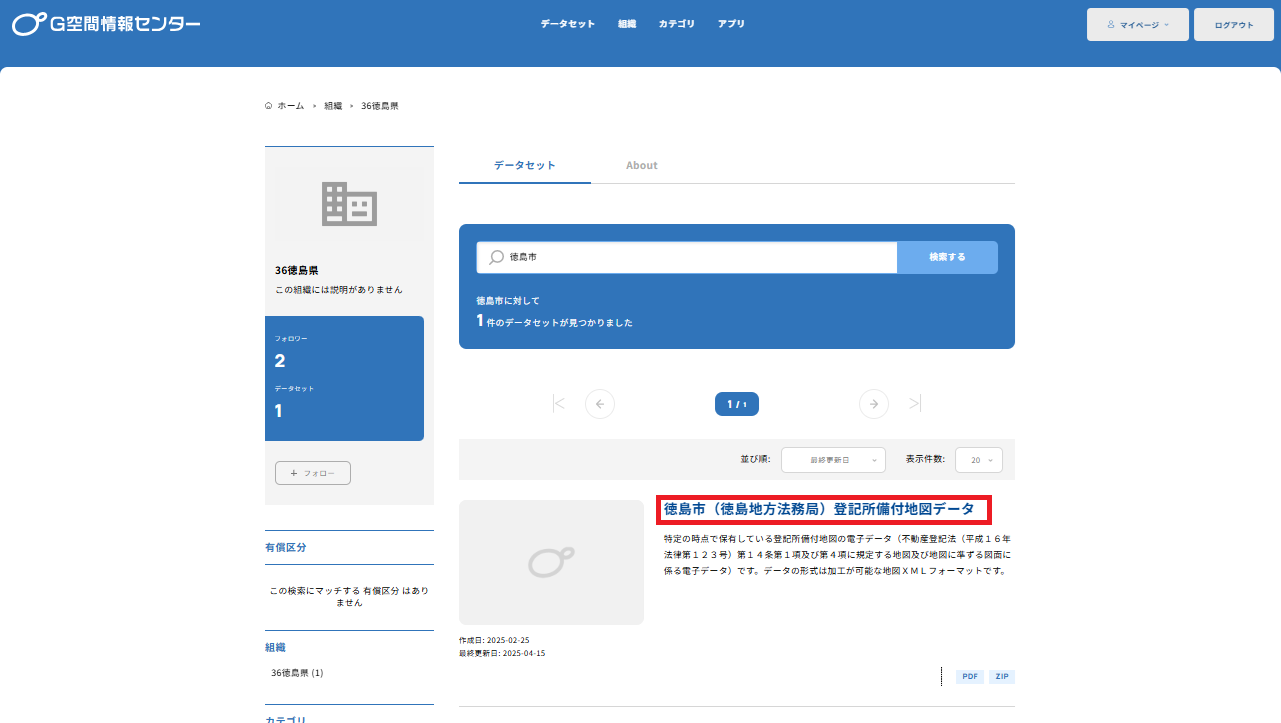The height and width of the screenshot is (723, 1281).
Task: Click the データセット count 1
Action: pyautogui.click(x=279, y=411)
